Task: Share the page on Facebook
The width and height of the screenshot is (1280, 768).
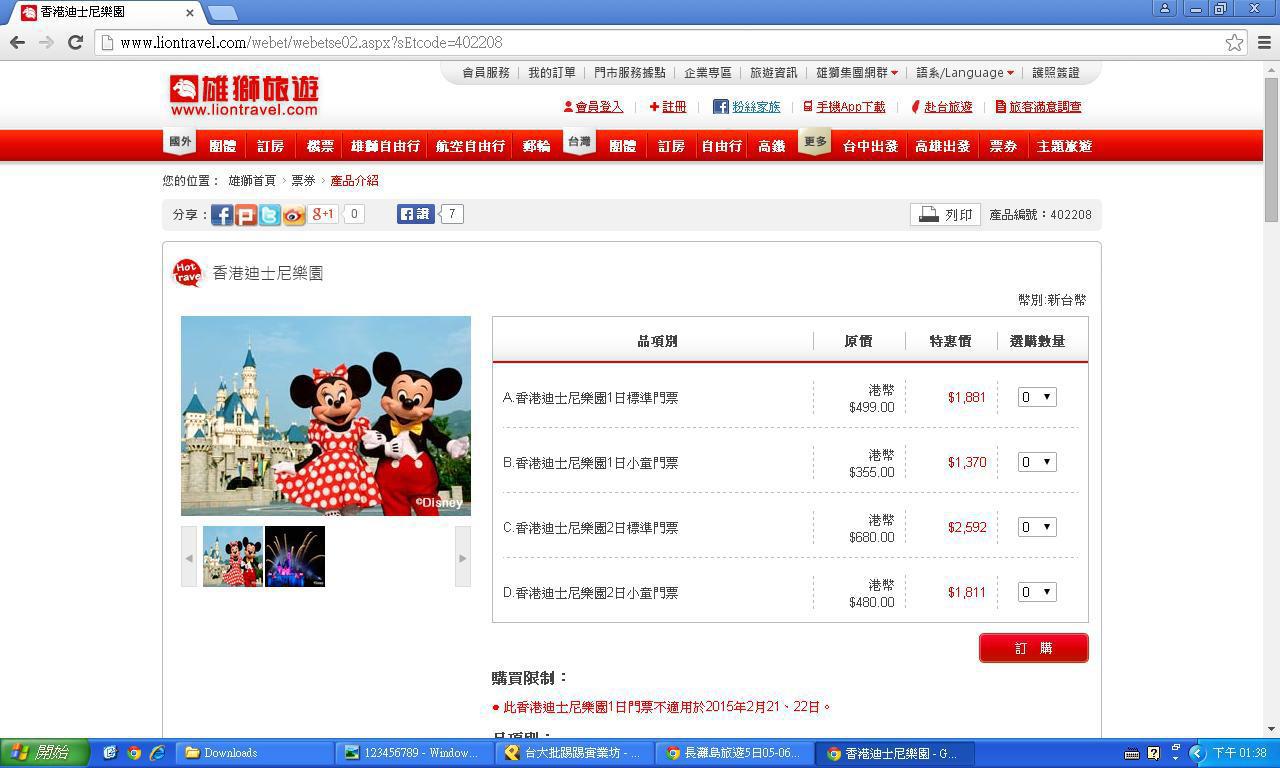Action: [222, 215]
